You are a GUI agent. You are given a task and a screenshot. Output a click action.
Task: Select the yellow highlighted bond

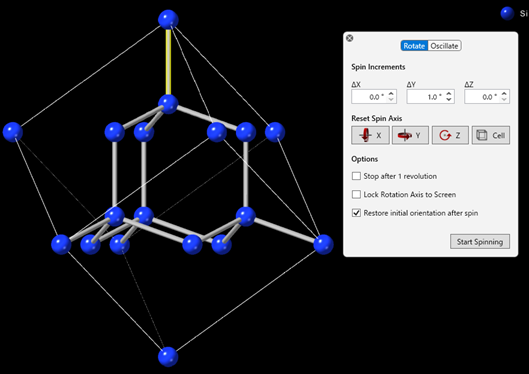[168, 62]
